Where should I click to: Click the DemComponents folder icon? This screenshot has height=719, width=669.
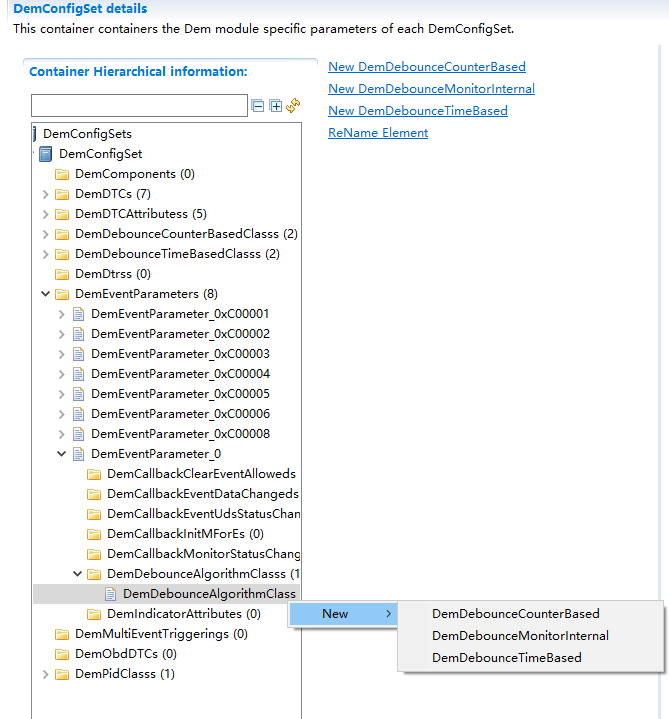pyautogui.click(x=62, y=174)
